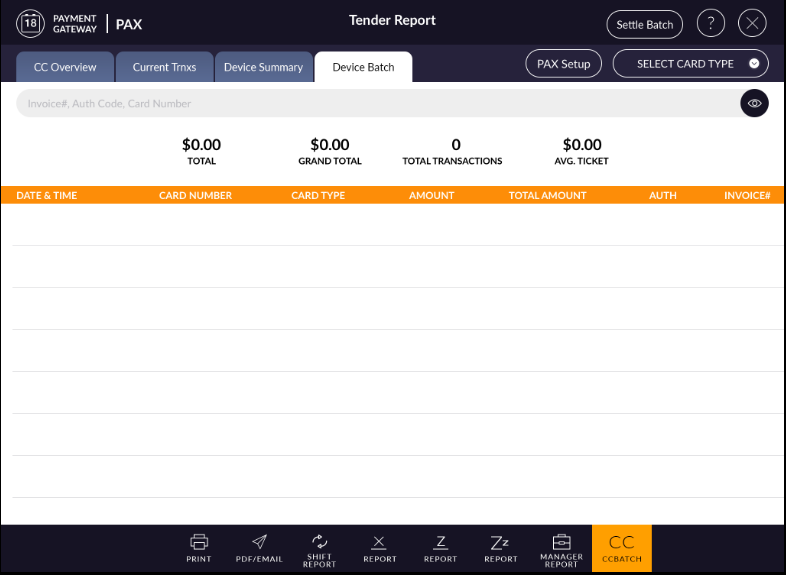Image resolution: width=786 pixels, height=575 pixels.
Task: Expand the Select Card Type dropdown
Action: pos(690,64)
